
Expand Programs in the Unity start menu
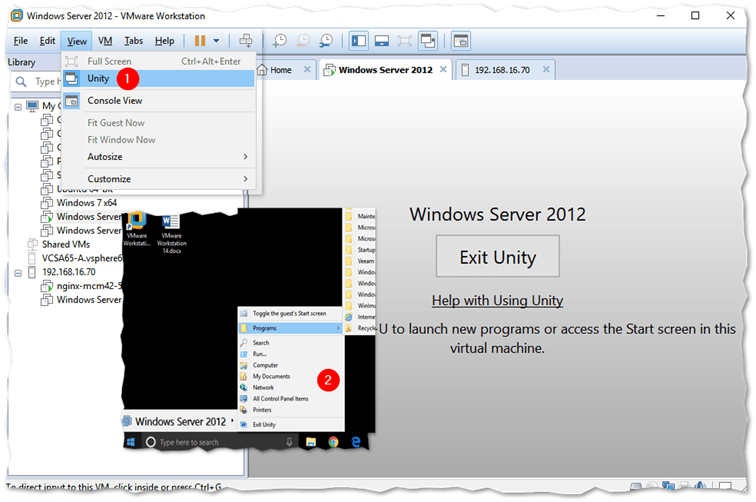coord(291,328)
